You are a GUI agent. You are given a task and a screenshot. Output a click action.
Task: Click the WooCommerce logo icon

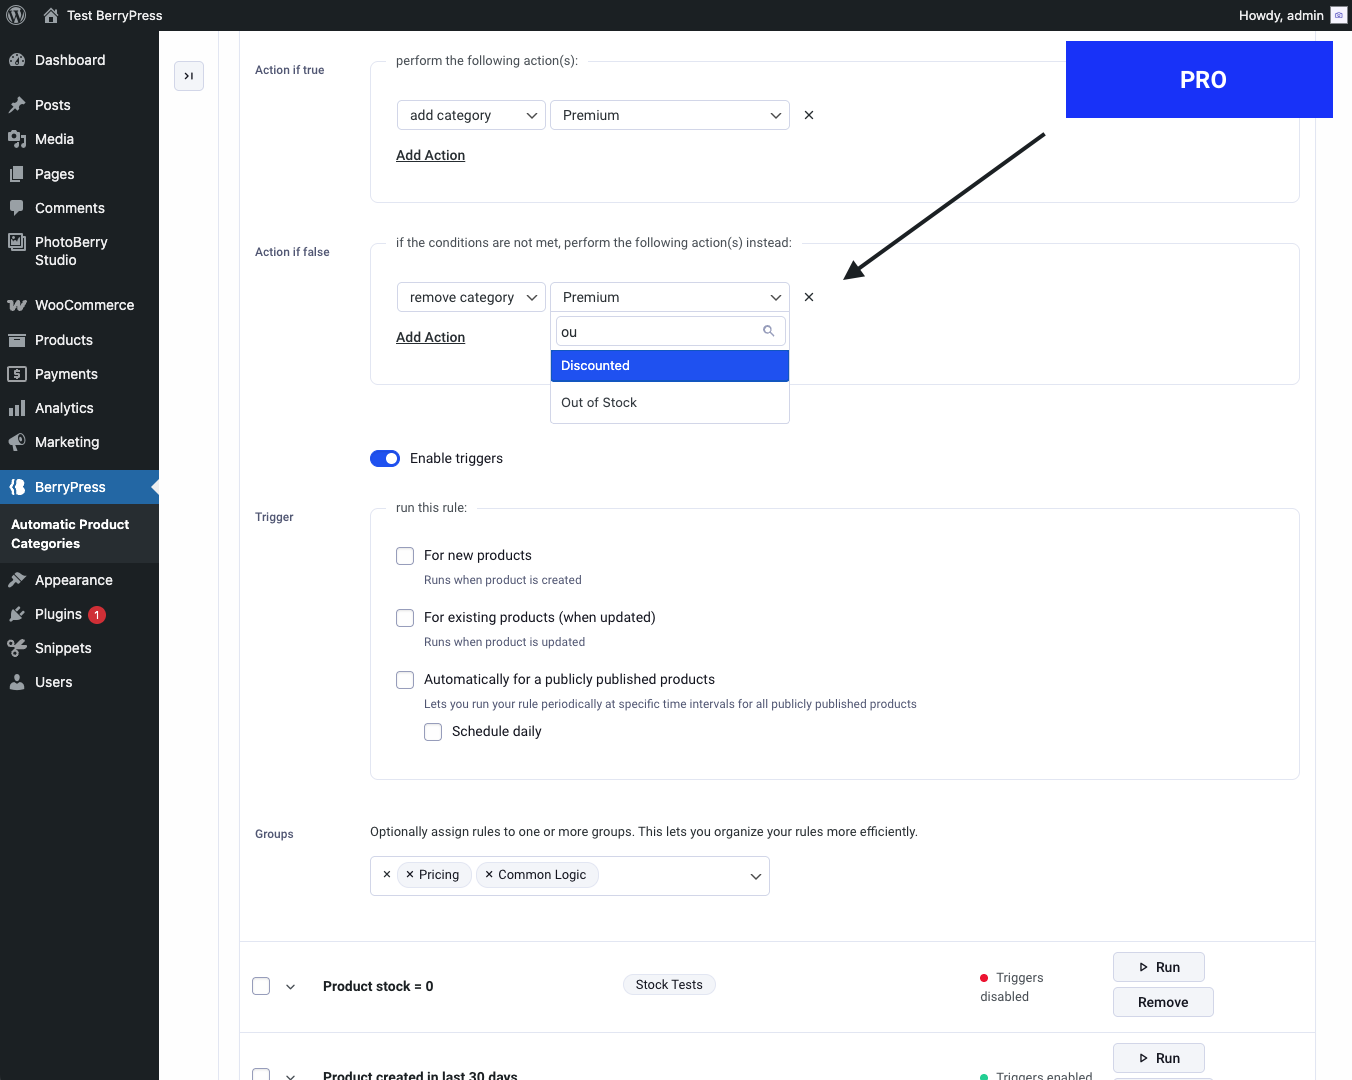tap(17, 305)
